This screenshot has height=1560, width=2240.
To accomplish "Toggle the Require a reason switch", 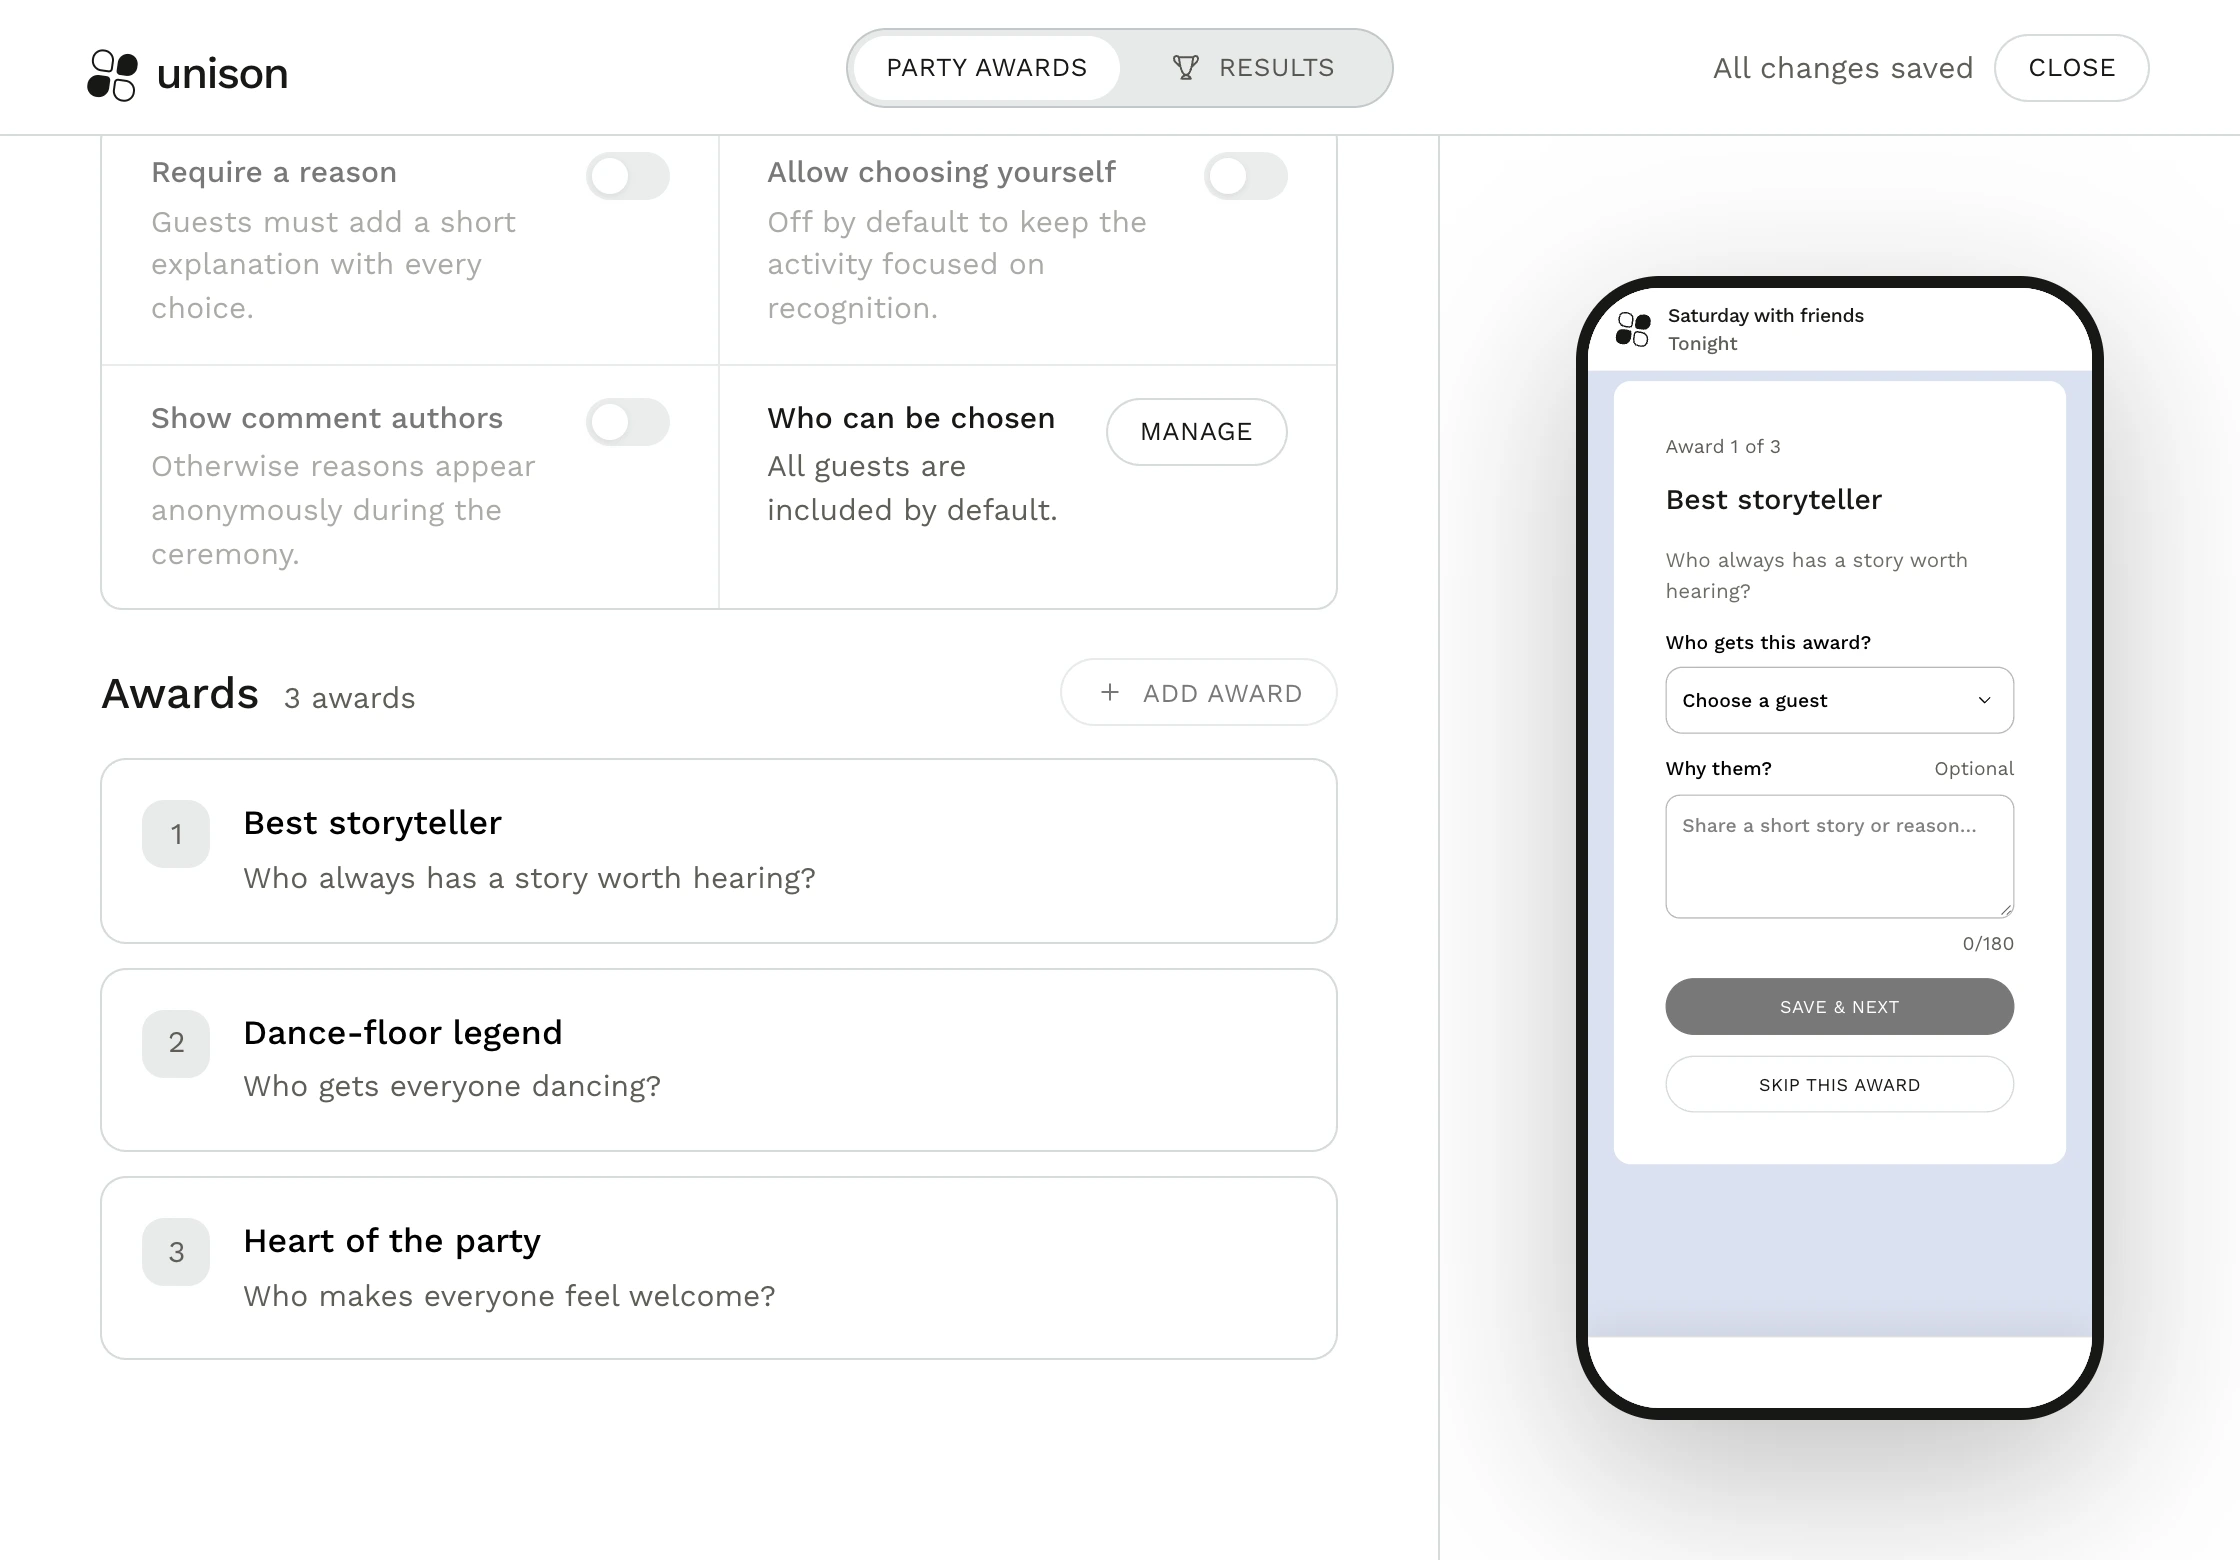I will [x=628, y=176].
